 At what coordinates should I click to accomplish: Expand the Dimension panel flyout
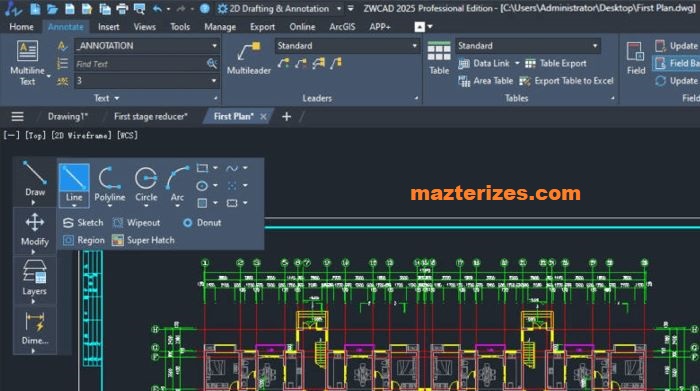tap(34, 351)
